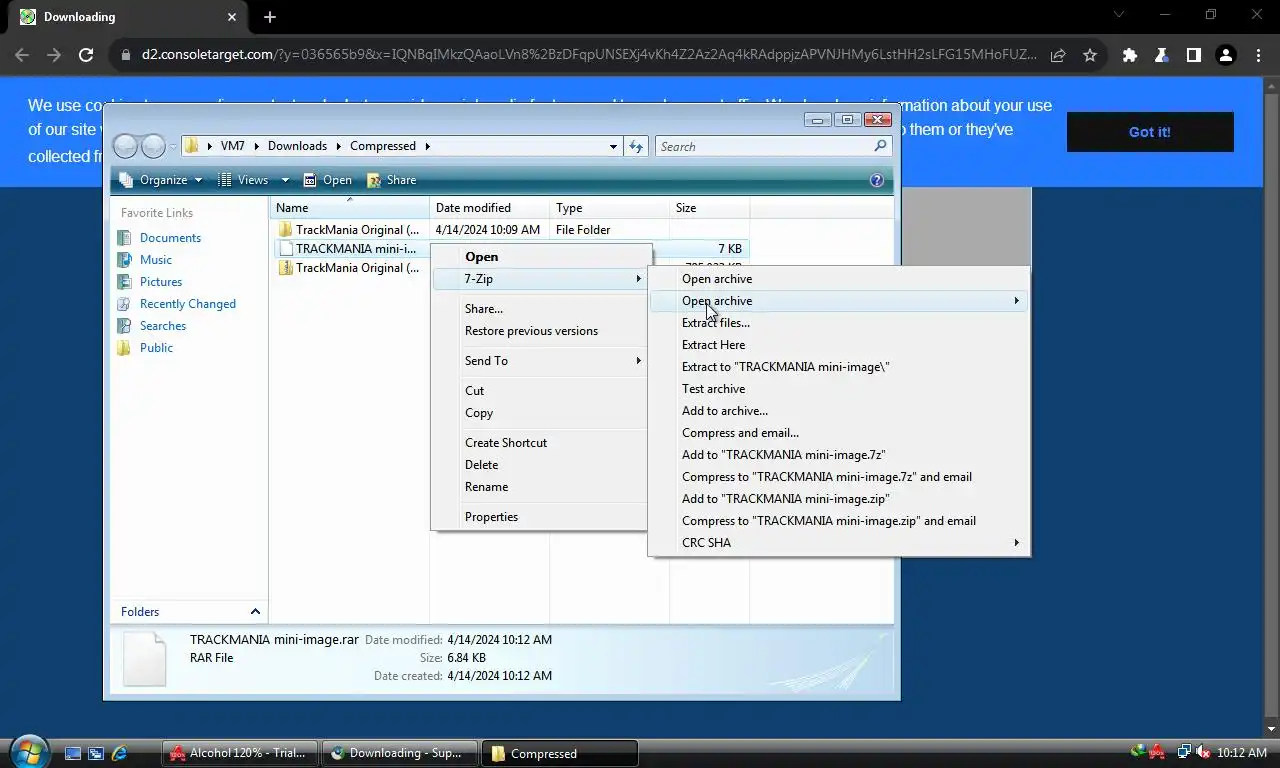Select Extract Here in 7-Zip menu
The height and width of the screenshot is (768, 1280).
click(x=713, y=345)
